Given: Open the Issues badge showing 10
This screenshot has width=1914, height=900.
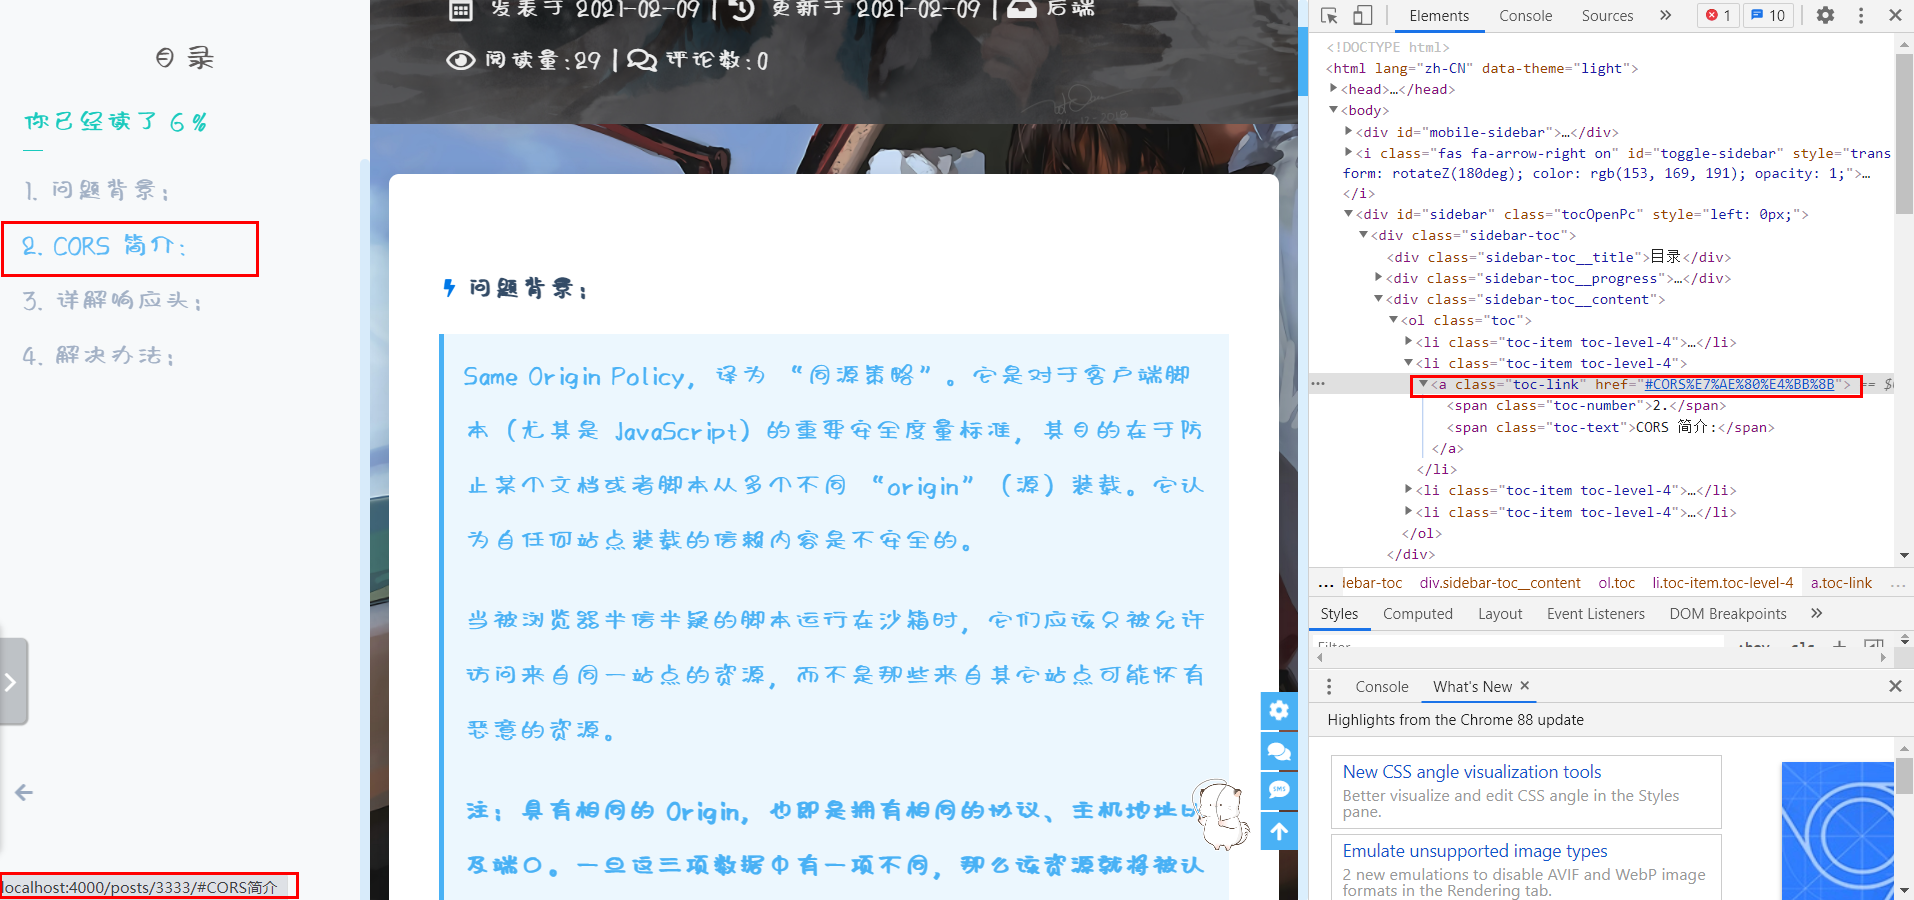Looking at the screenshot, I should 1767,15.
